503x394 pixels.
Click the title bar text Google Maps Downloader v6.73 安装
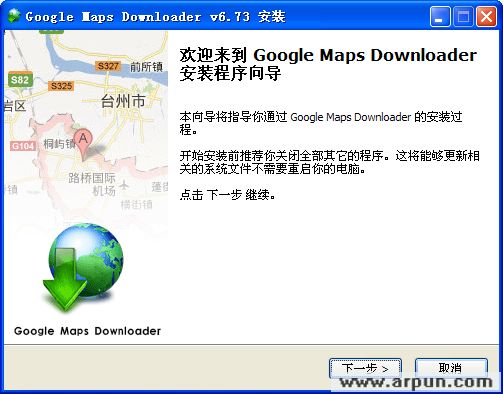pos(155,17)
